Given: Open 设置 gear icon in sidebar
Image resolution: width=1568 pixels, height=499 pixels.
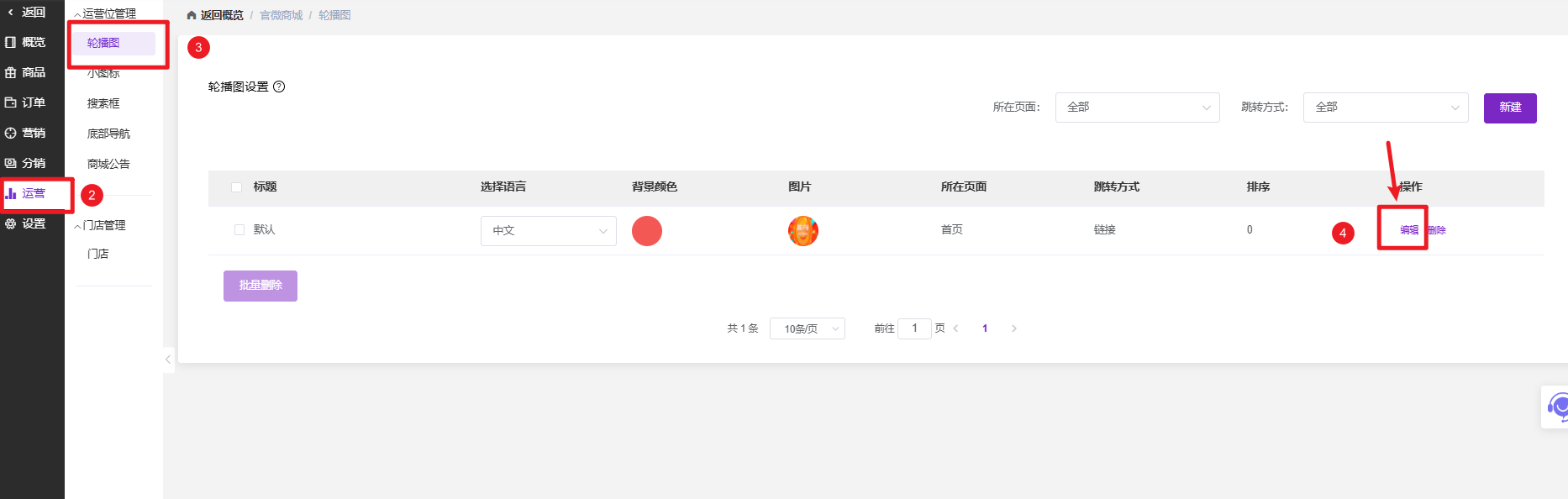Looking at the screenshot, I should click(x=11, y=224).
